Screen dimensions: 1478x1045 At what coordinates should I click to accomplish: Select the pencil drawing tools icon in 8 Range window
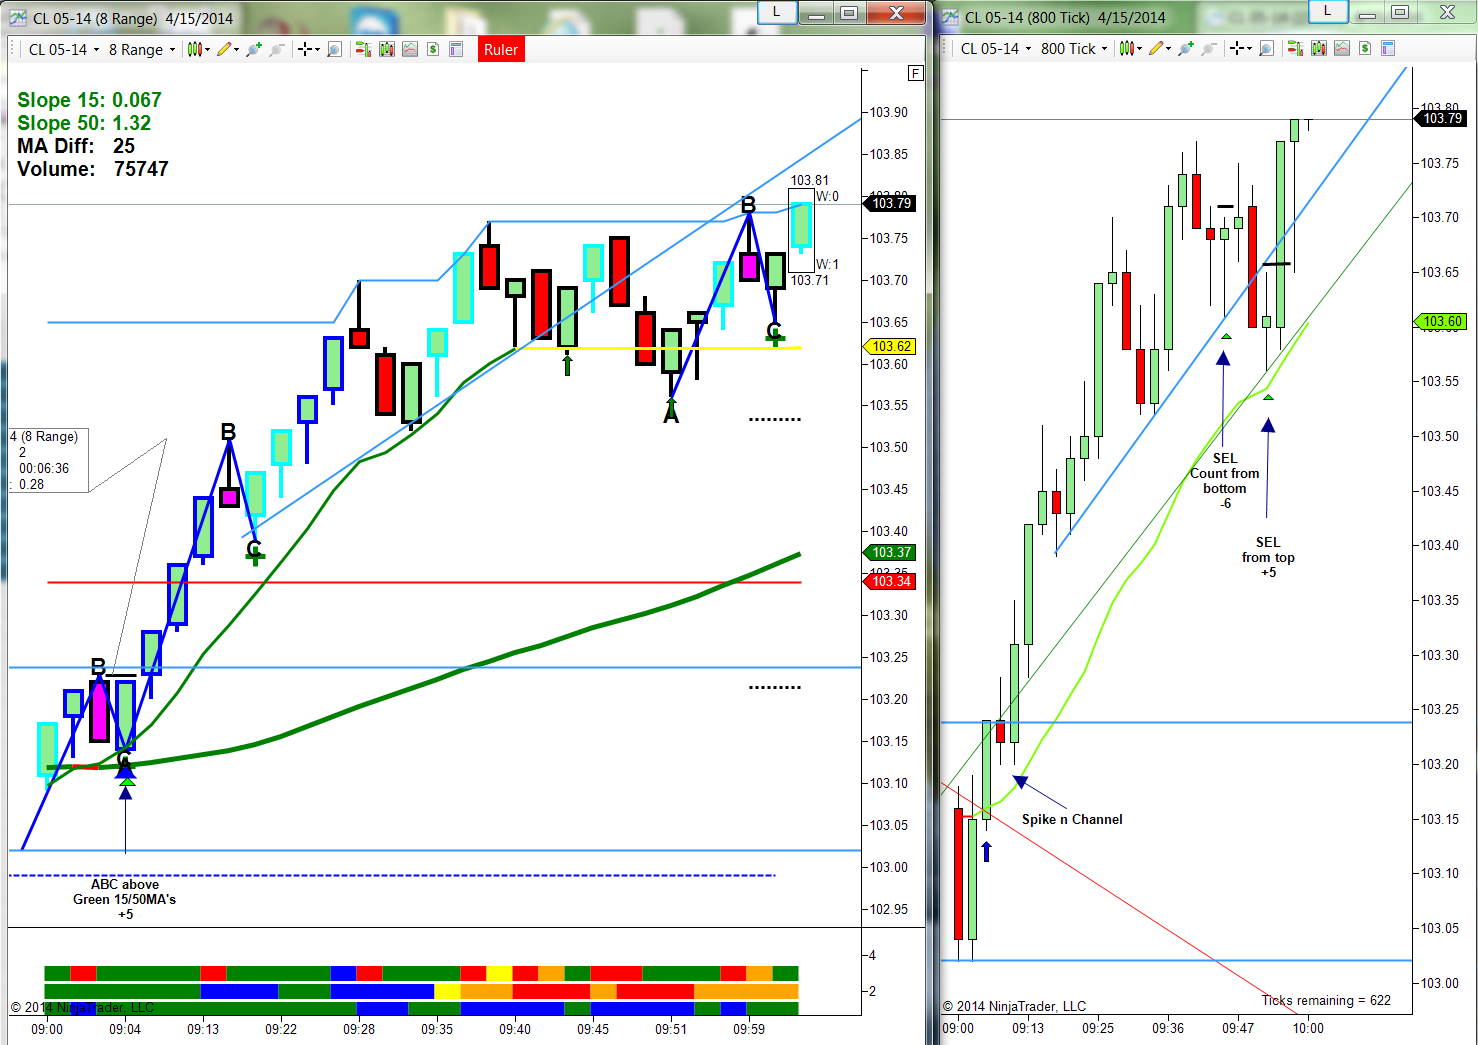[224, 49]
